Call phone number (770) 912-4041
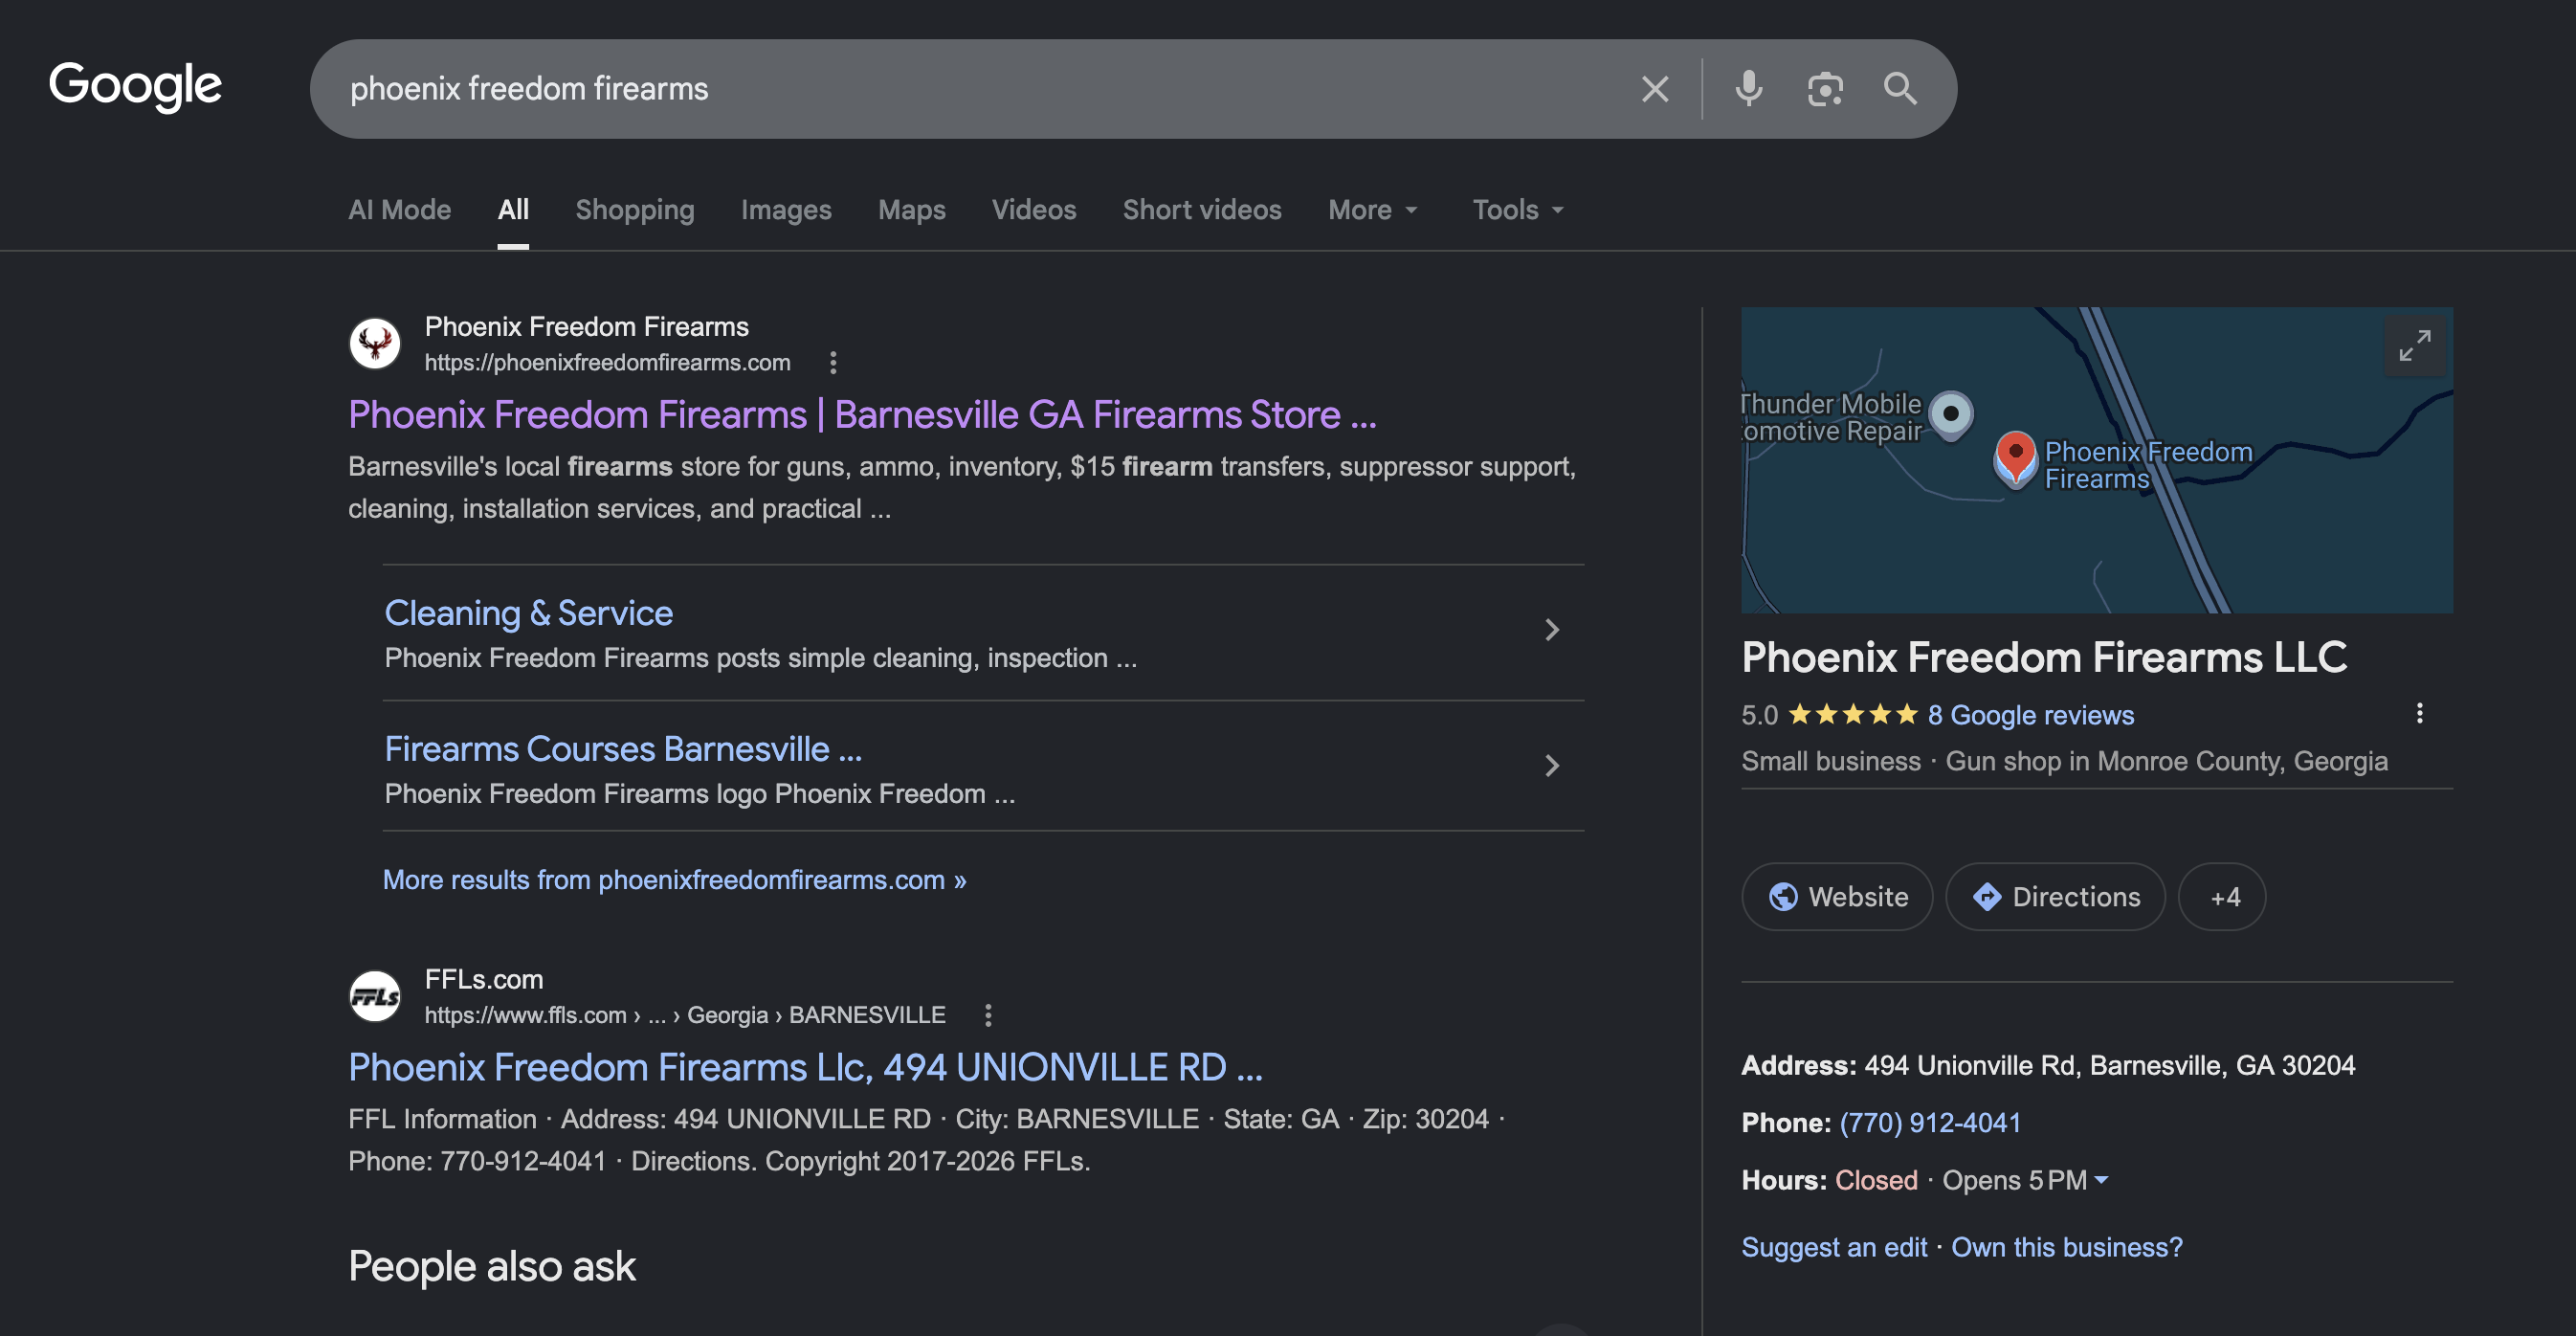 point(1930,1122)
